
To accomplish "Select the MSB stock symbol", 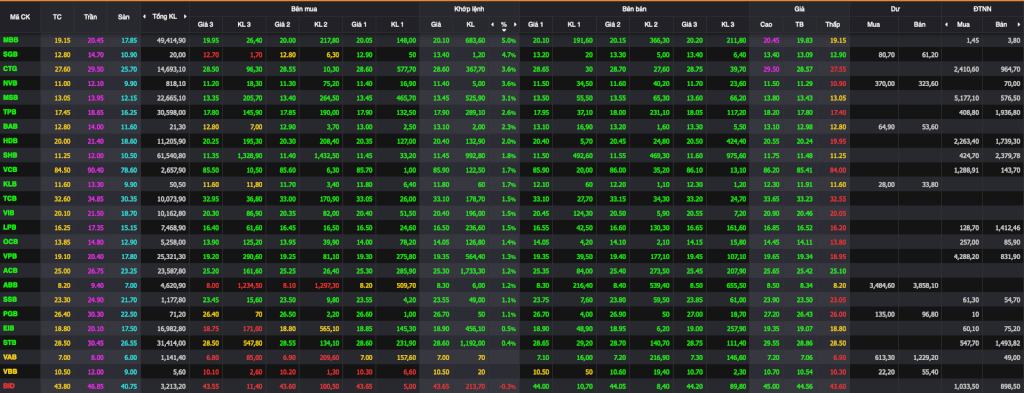I will (x=10, y=97).
